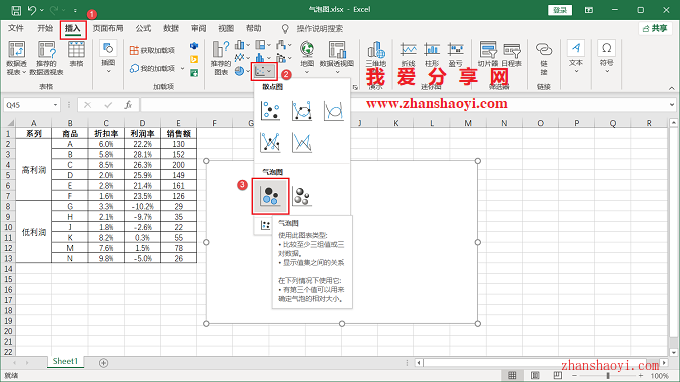The width and height of the screenshot is (680, 382).
Task: Click the formula bar input
Action: (x=405, y=105)
